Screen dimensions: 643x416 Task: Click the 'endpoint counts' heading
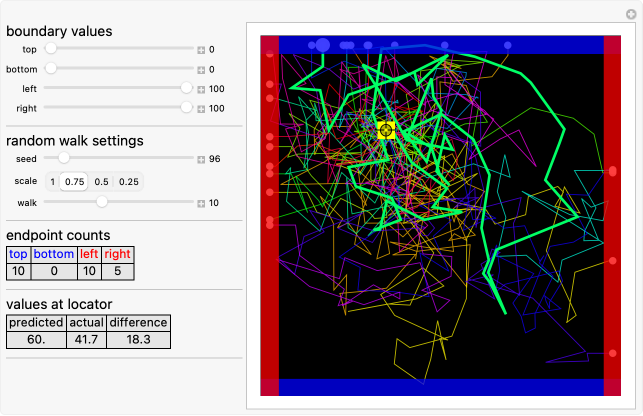point(58,235)
